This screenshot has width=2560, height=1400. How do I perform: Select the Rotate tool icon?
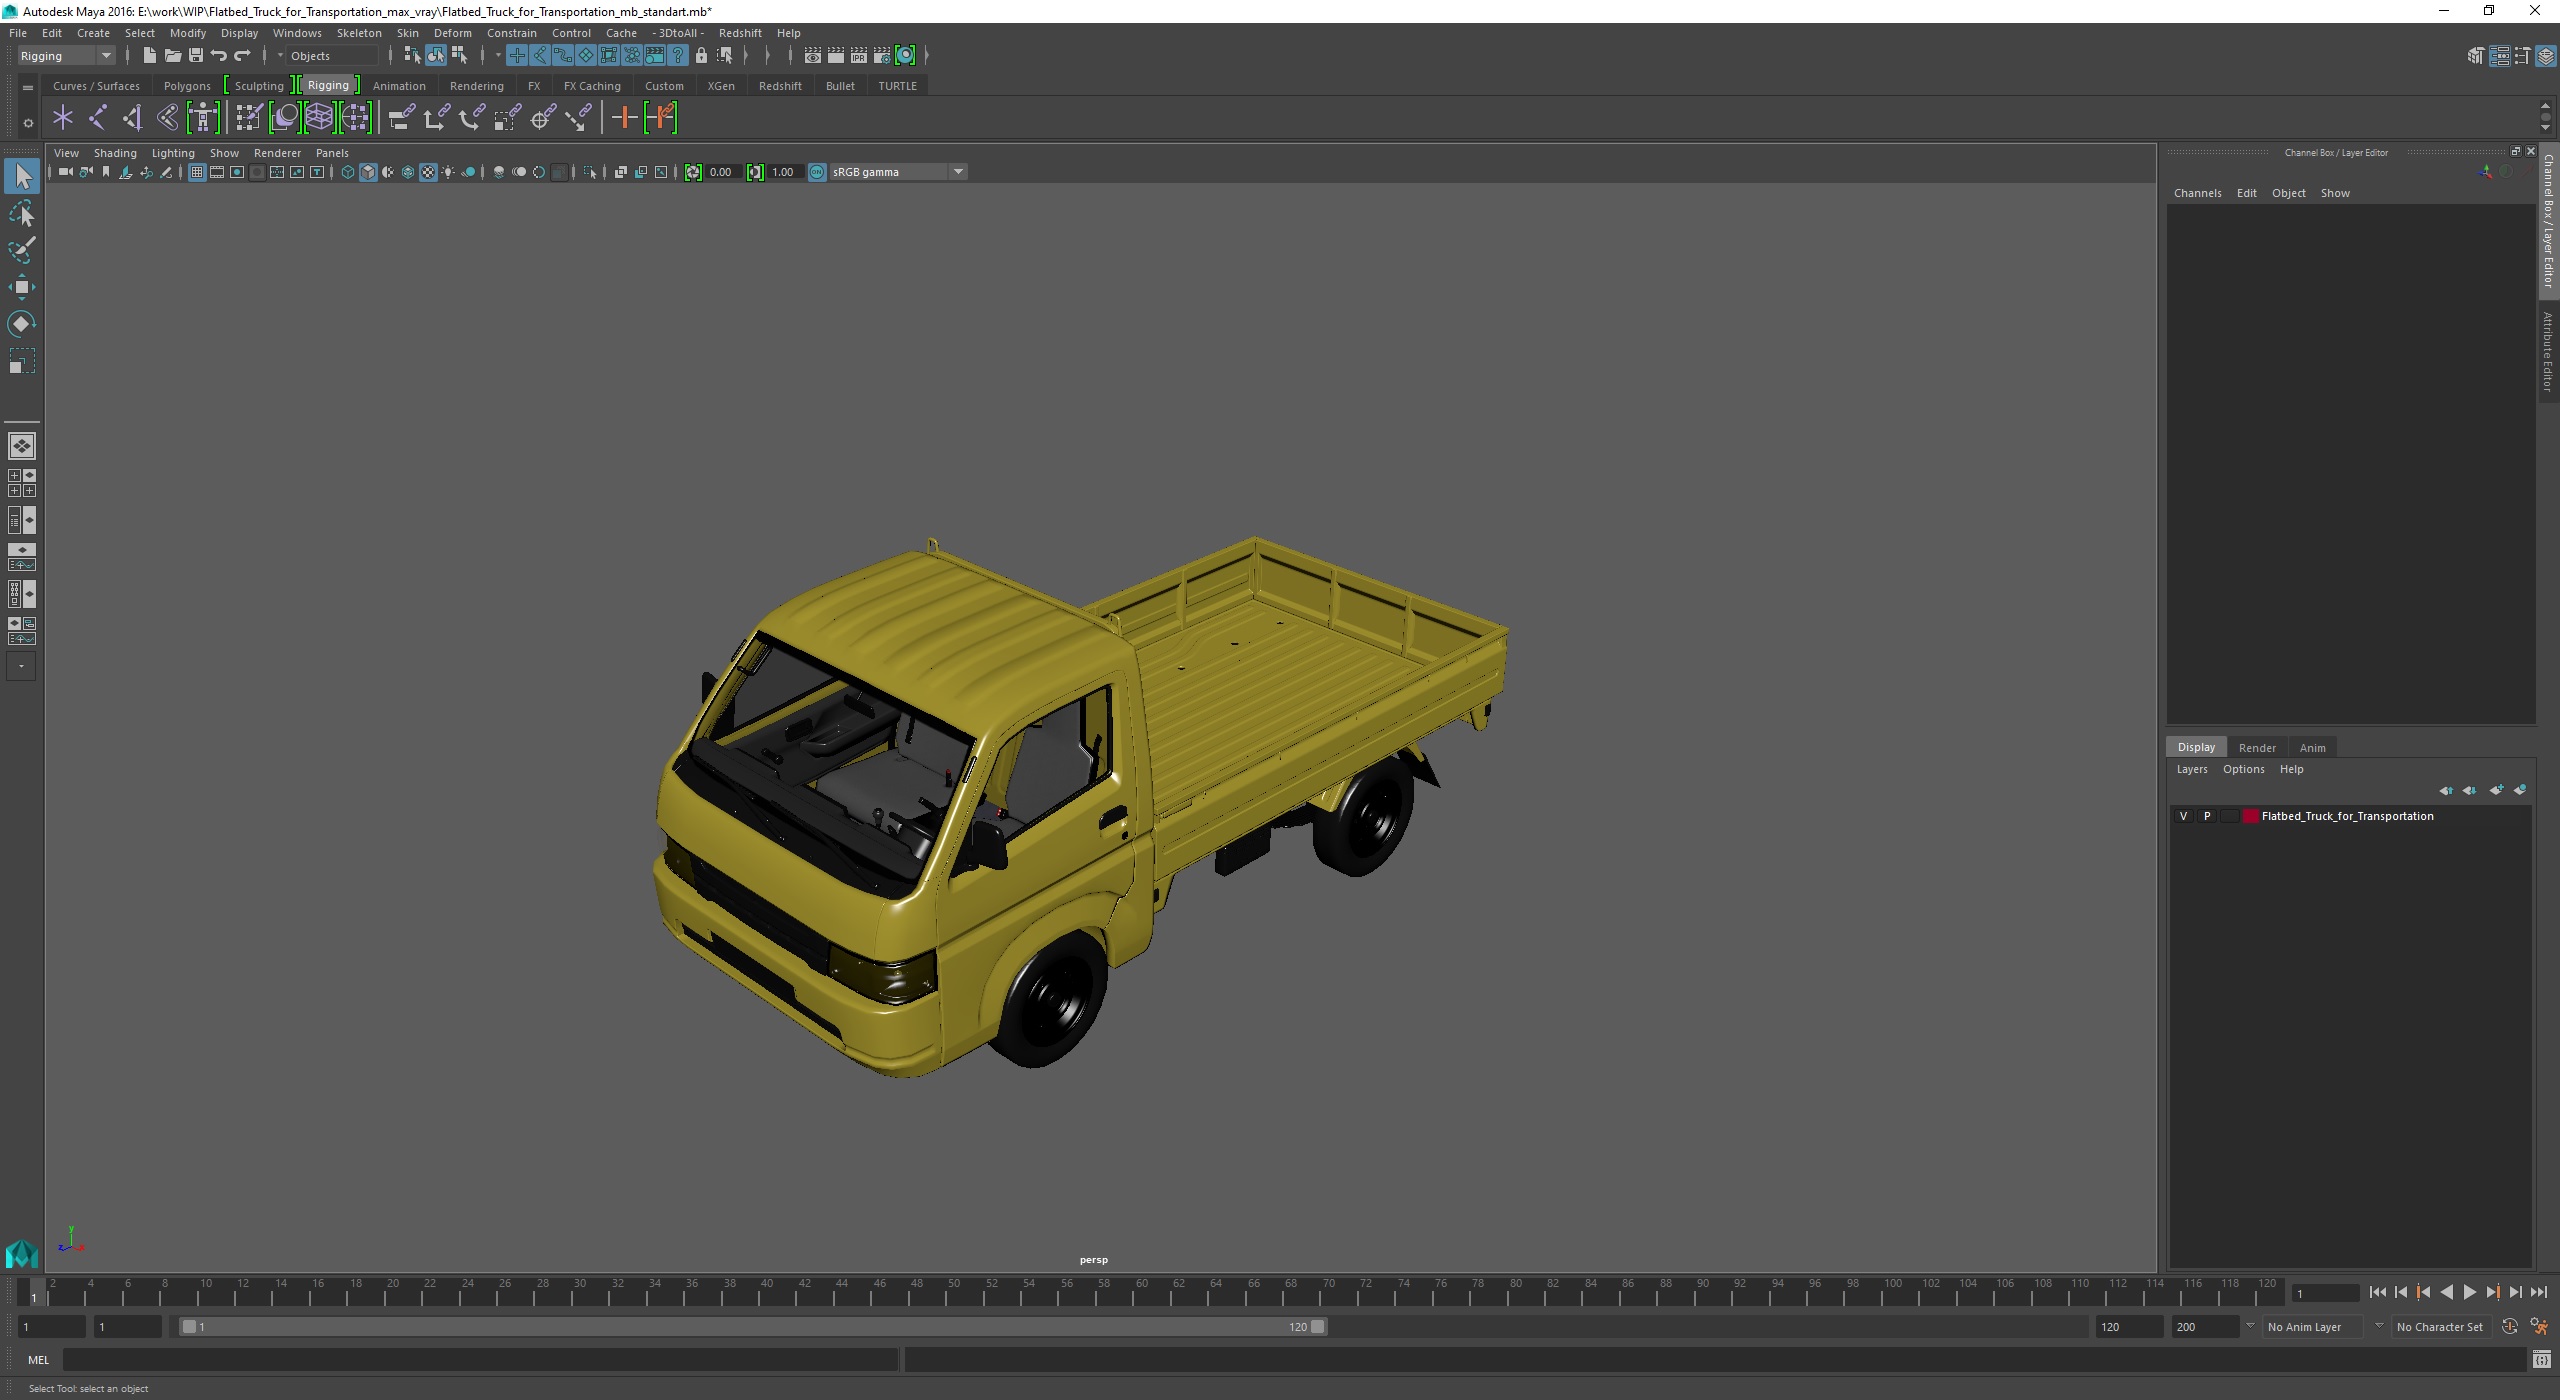(x=24, y=322)
